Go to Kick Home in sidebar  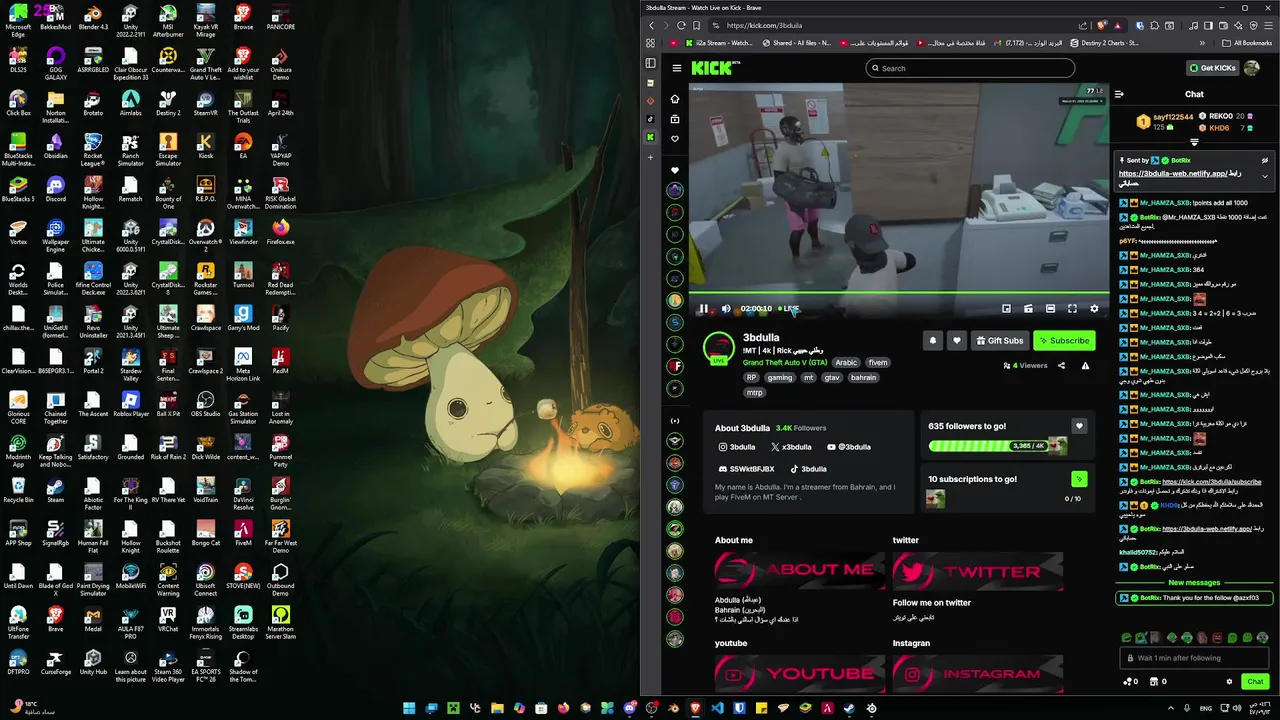click(x=675, y=99)
